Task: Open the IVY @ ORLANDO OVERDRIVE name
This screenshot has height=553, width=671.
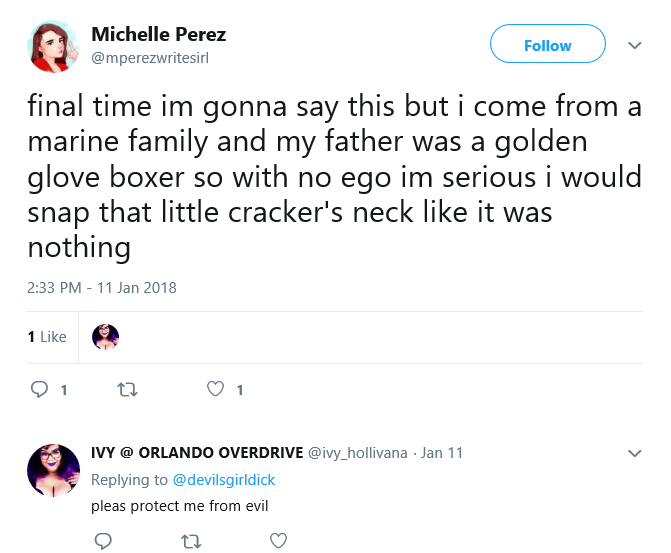Action: pyautogui.click(x=197, y=452)
